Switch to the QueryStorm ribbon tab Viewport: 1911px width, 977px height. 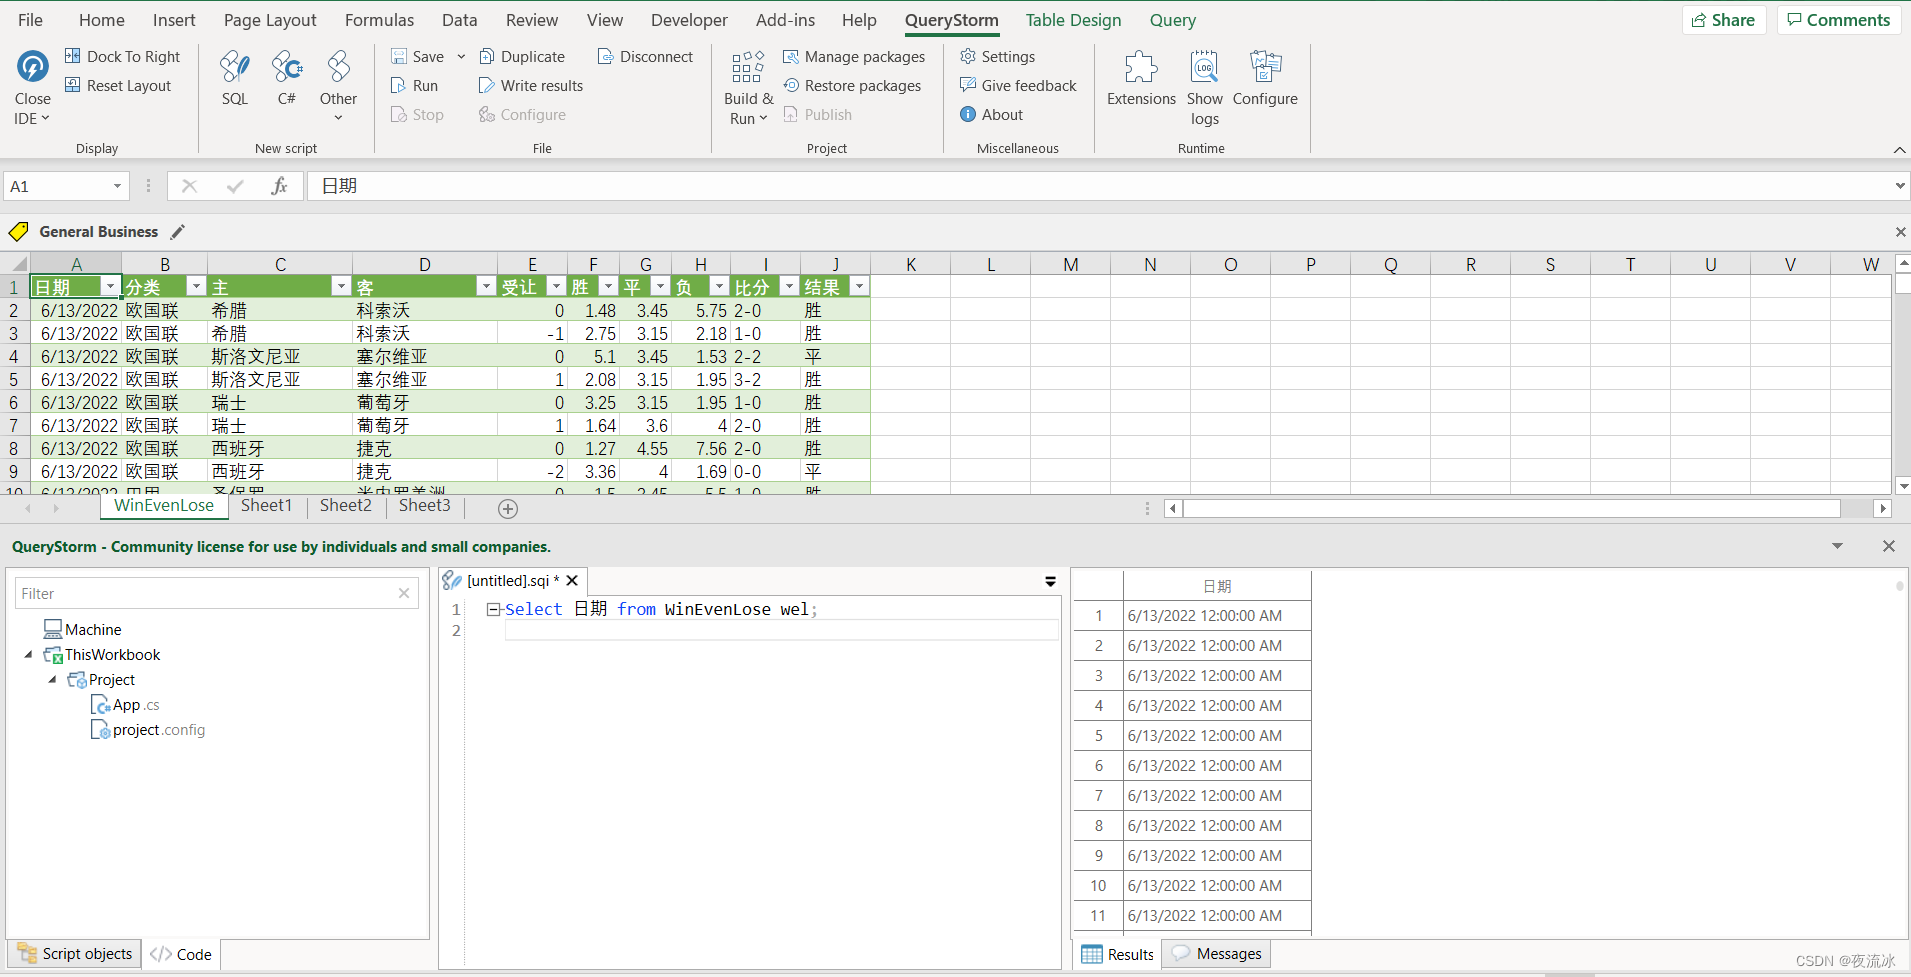click(951, 20)
